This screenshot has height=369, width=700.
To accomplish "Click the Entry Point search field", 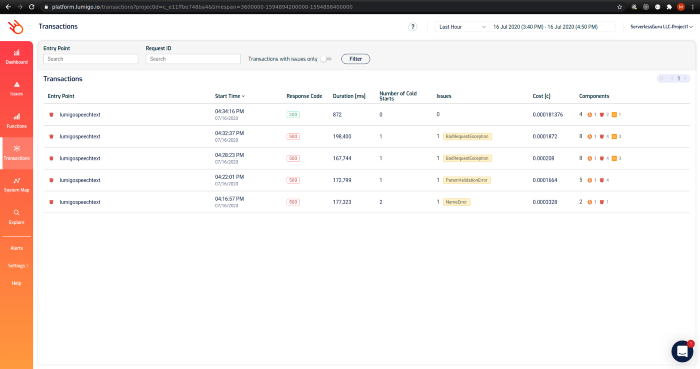I will click(91, 59).
